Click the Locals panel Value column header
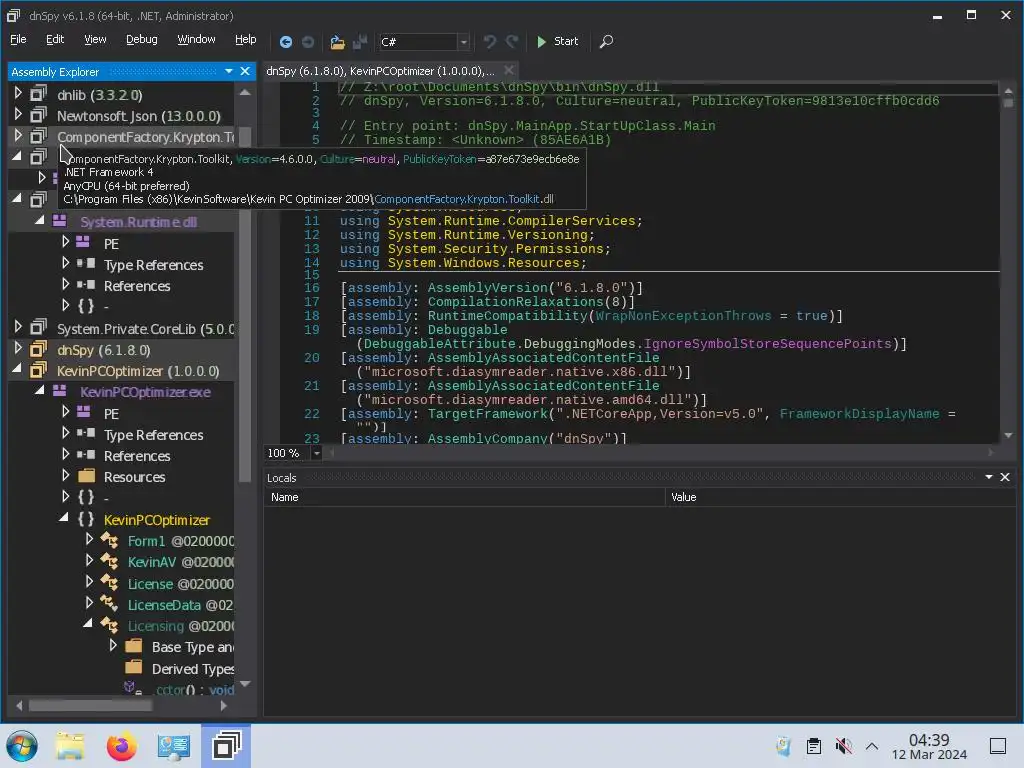The height and width of the screenshot is (768, 1024). pyautogui.click(x=841, y=497)
